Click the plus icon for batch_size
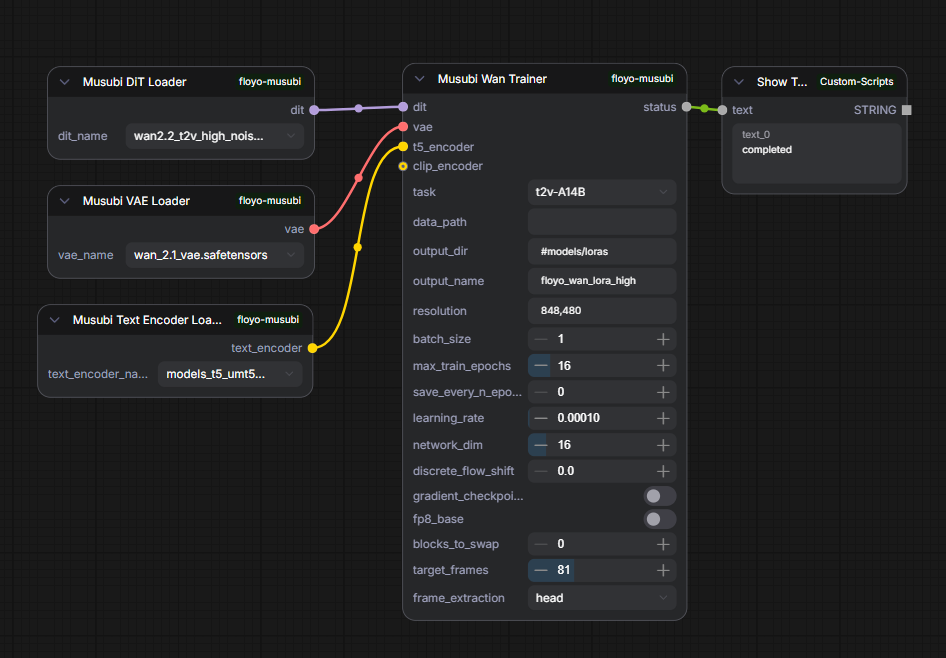 pos(662,339)
